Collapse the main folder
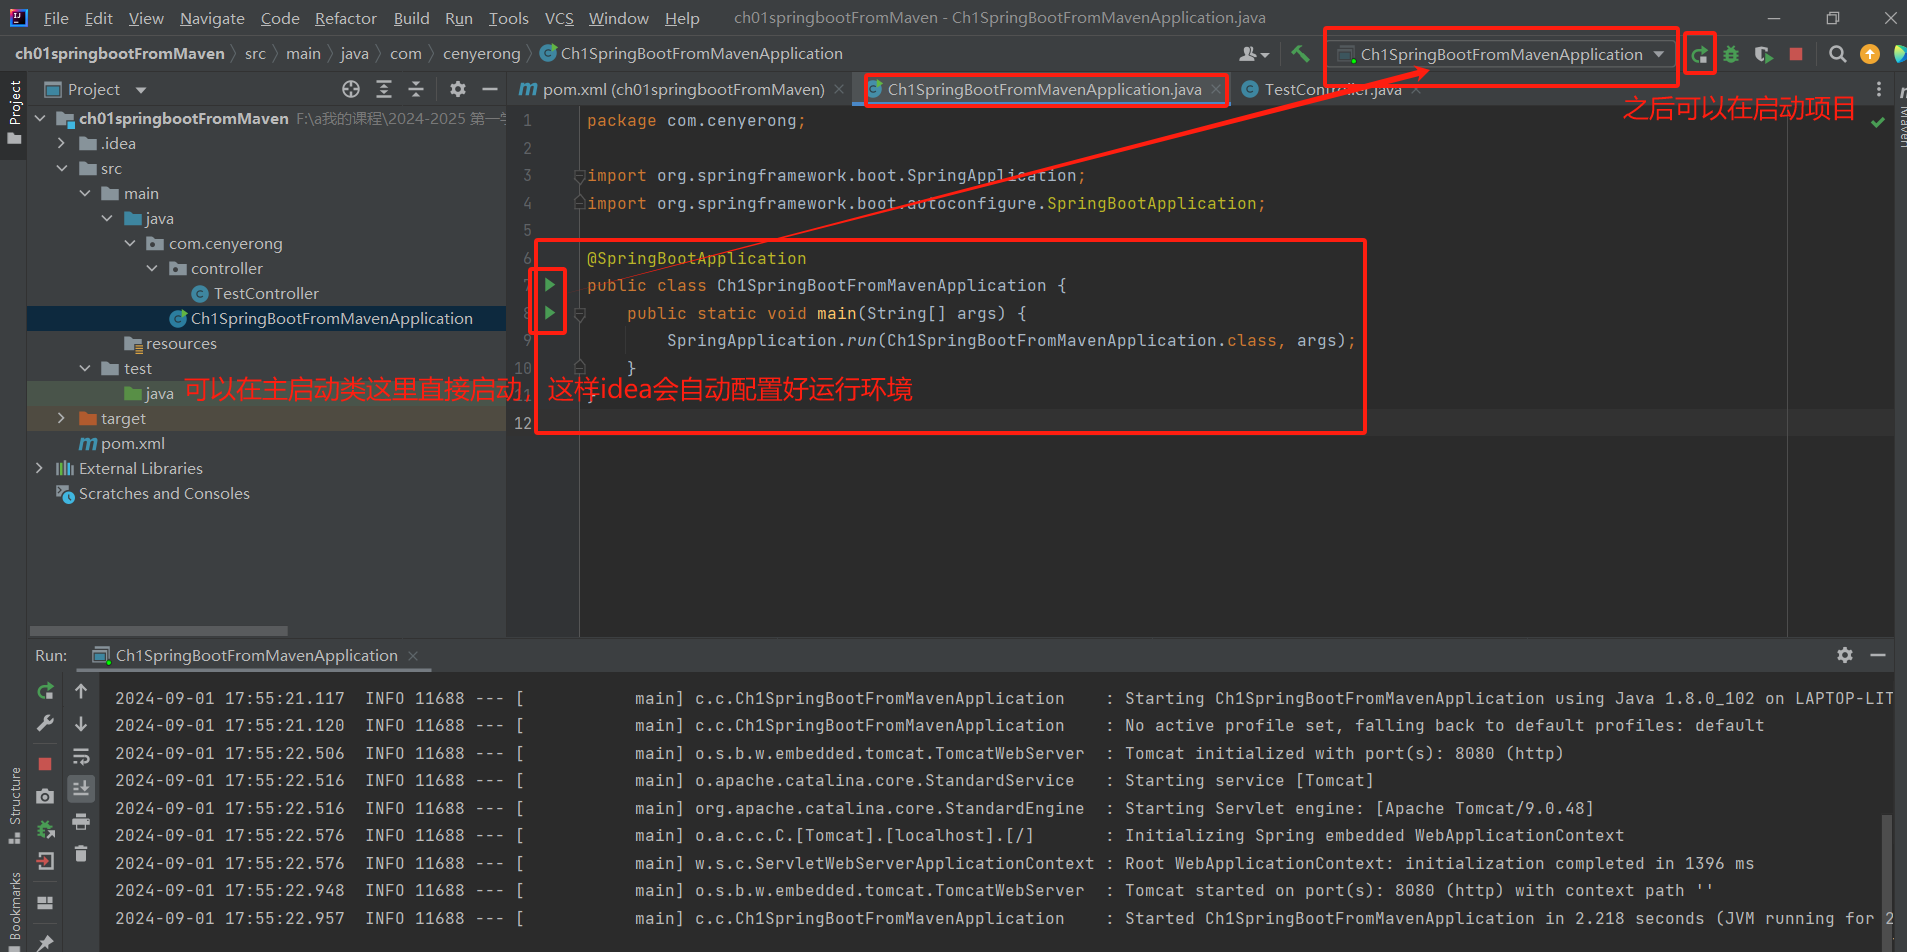Screen dimensions: 1907x952 coord(84,193)
